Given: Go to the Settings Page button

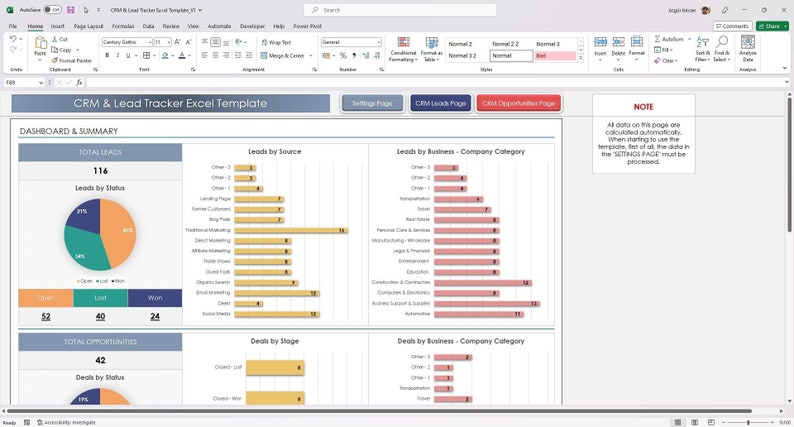Looking at the screenshot, I should [372, 103].
